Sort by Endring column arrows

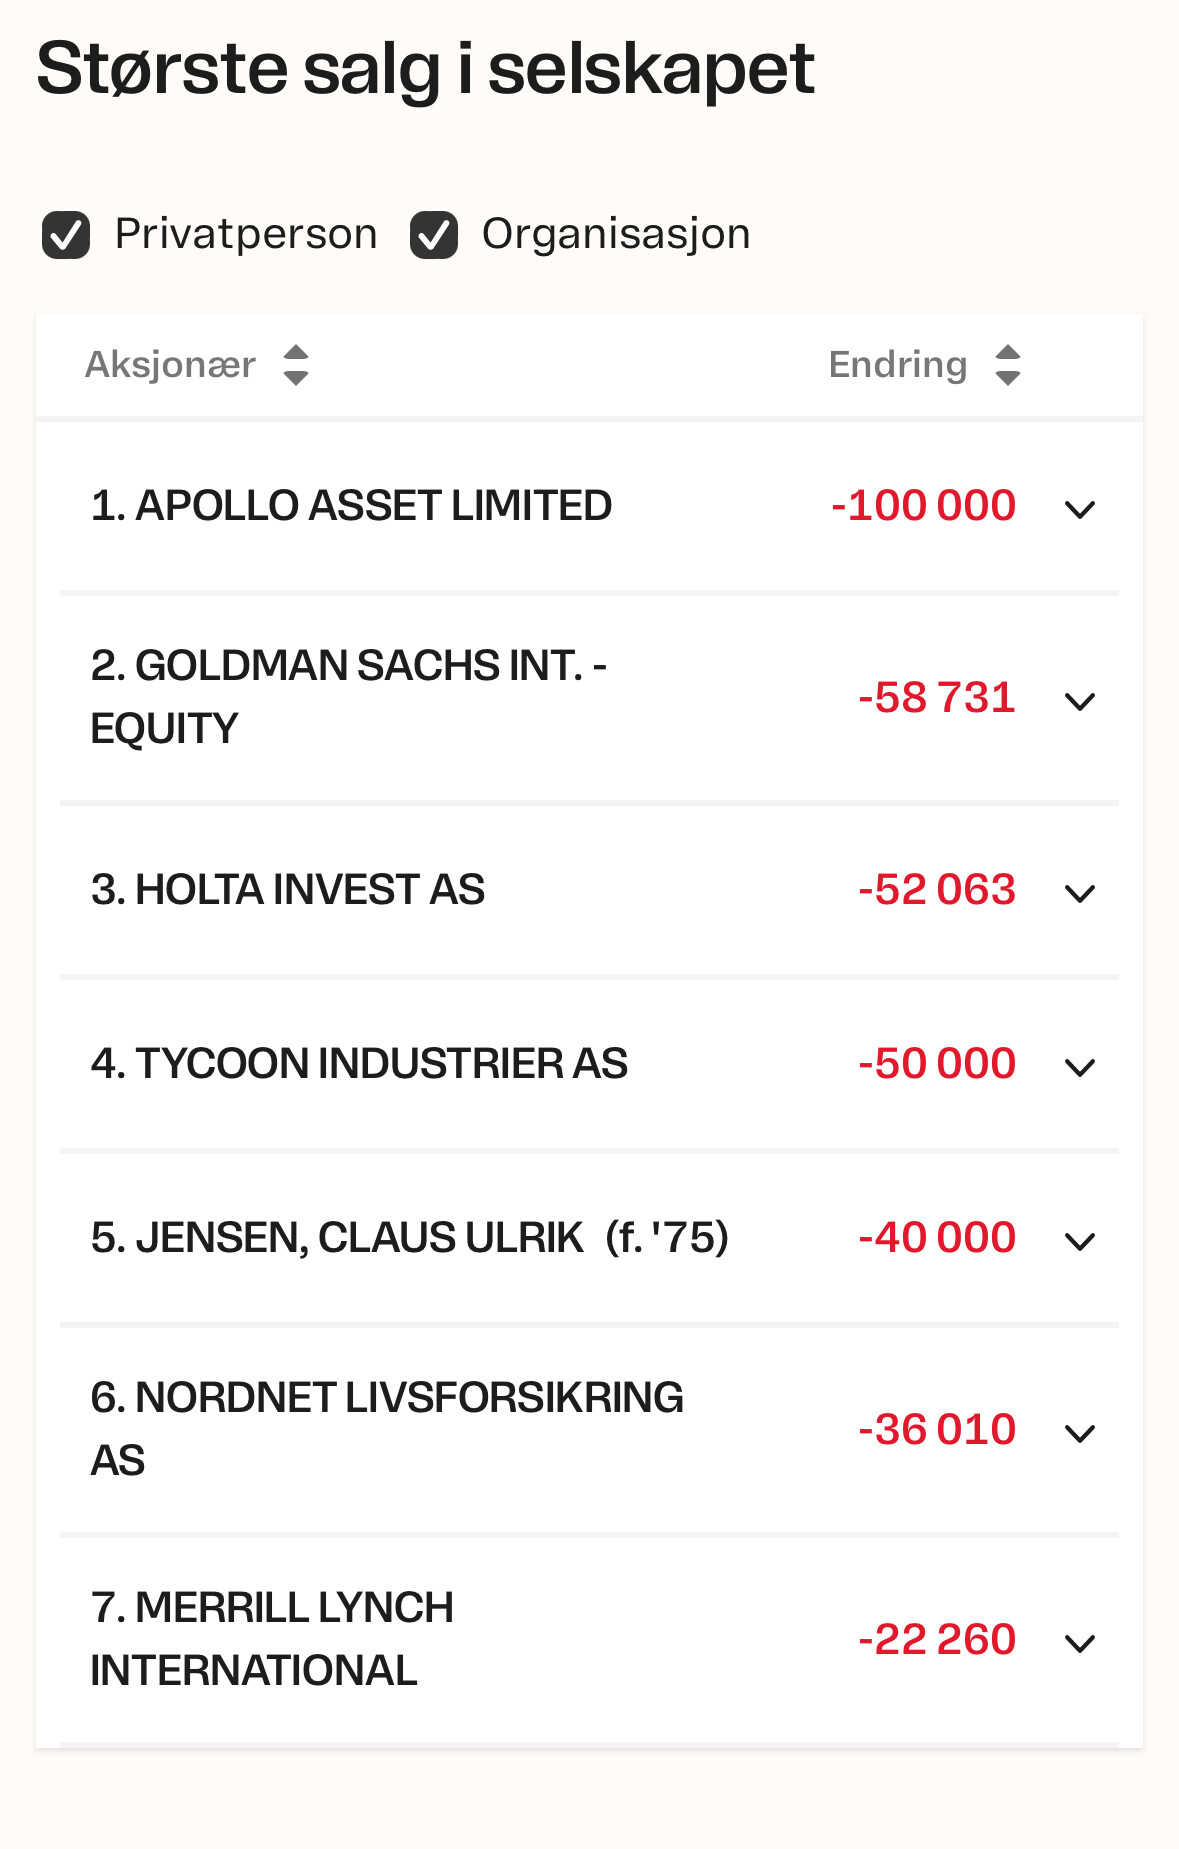click(x=1008, y=365)
